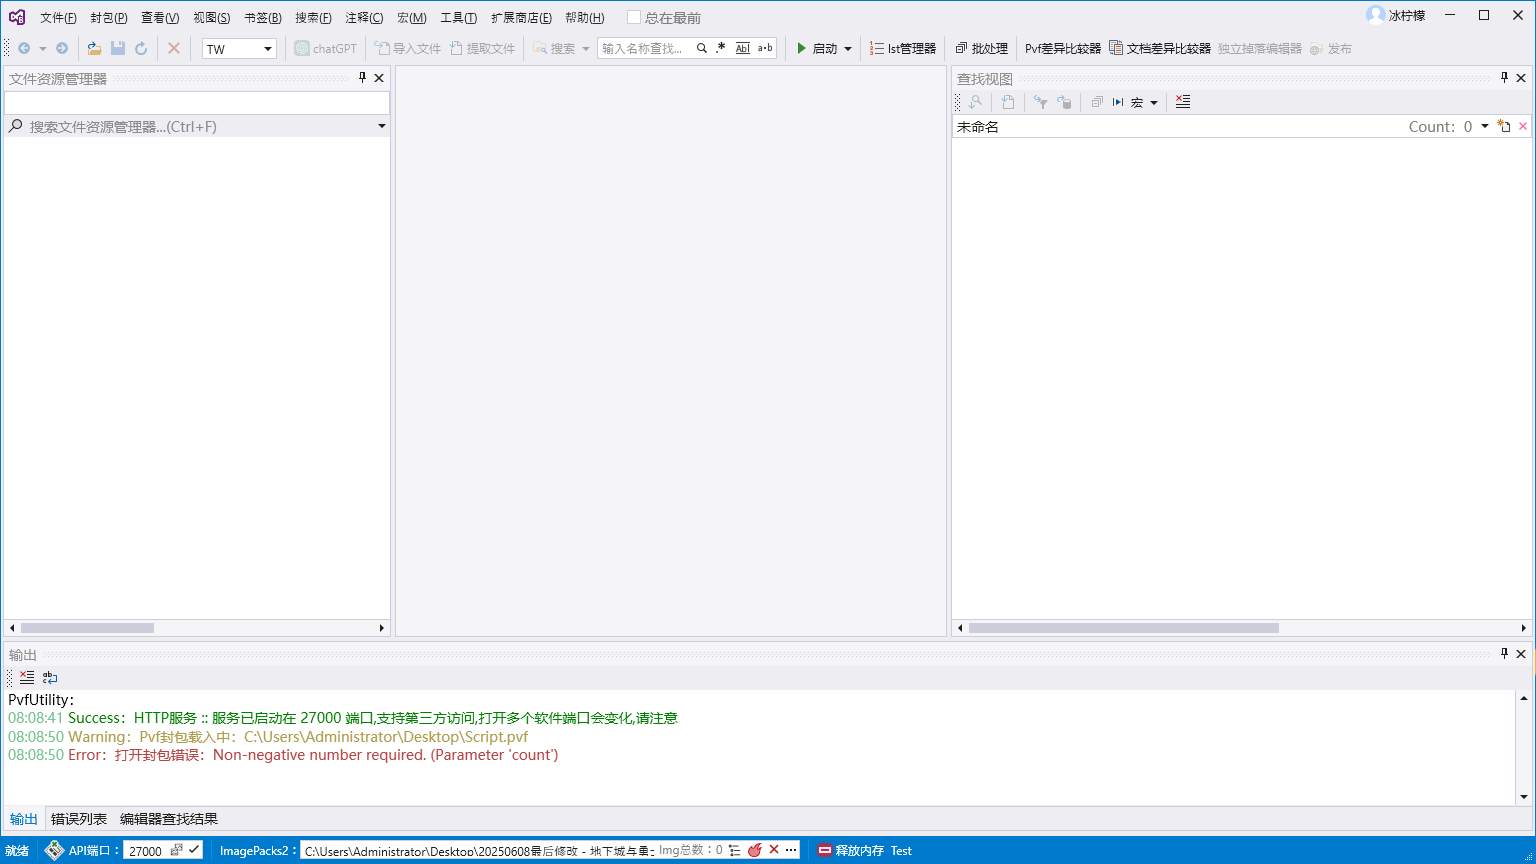Open the lst管理器
This screenshot has width=1536, height=864.
pyautogui.click(x=902, y=48)
